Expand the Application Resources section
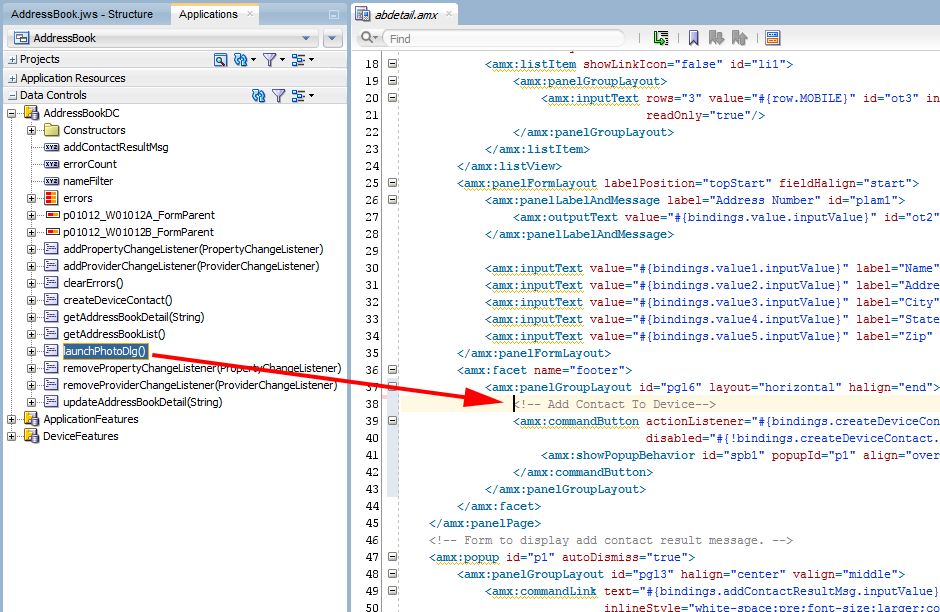This screenshot has width=940, height=612. coord(12,78)
